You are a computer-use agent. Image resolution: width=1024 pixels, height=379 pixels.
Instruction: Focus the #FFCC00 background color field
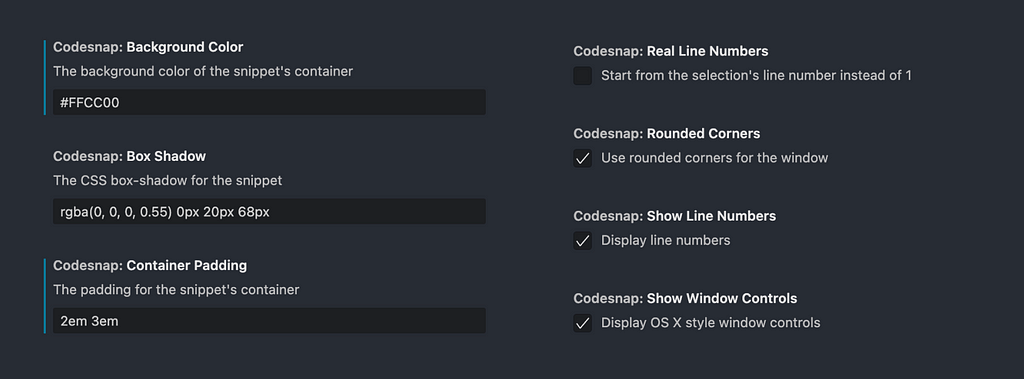pyautogui.click(x=269, y=103)
